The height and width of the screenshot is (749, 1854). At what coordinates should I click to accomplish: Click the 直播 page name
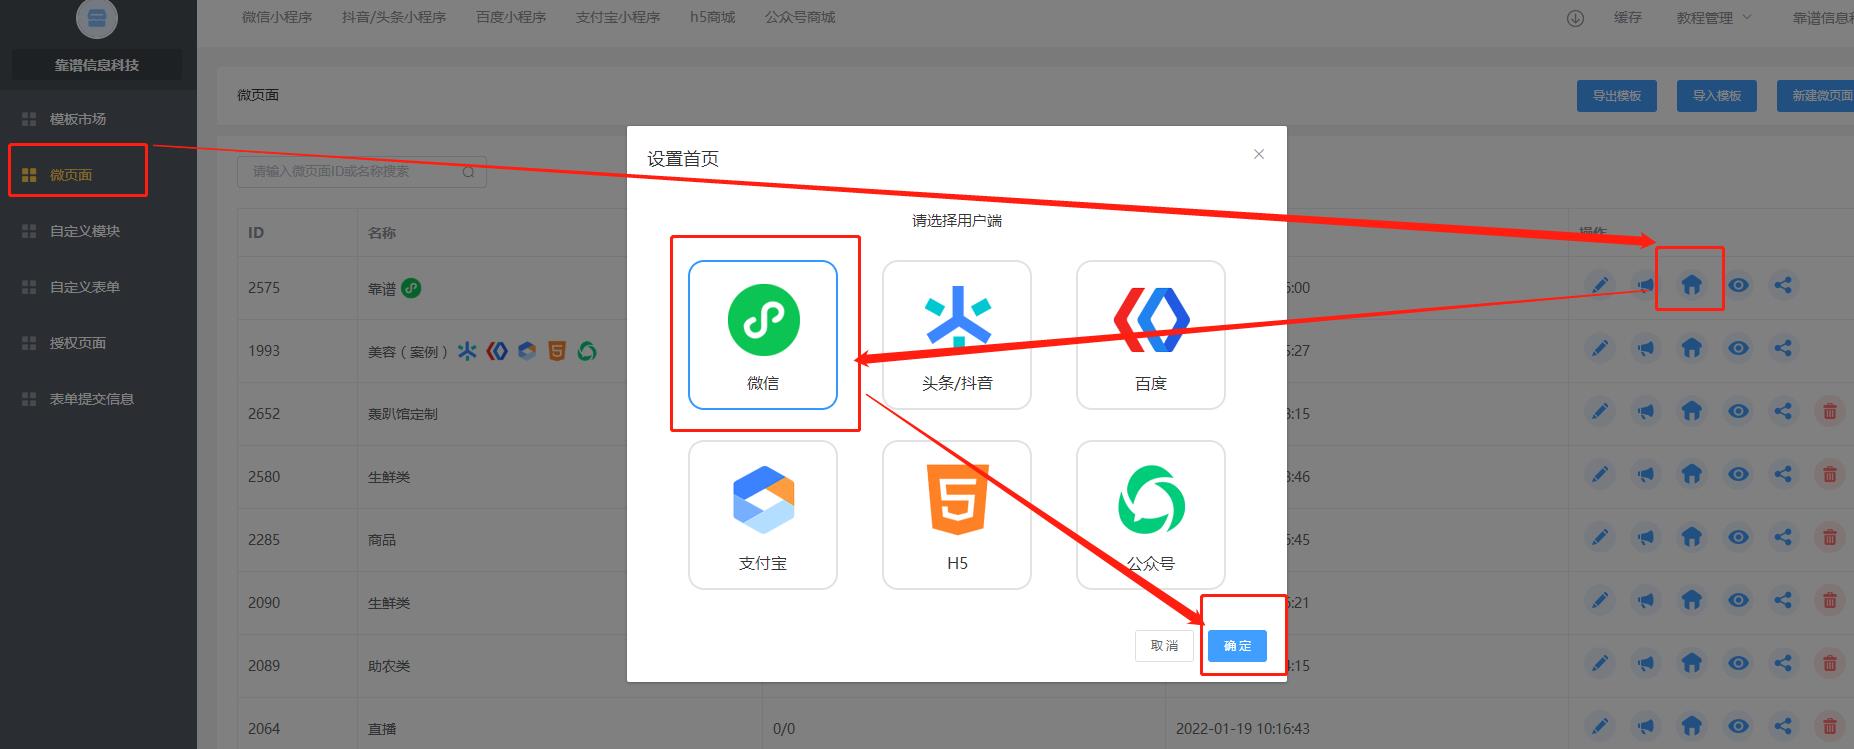click(x=382, y=729)
